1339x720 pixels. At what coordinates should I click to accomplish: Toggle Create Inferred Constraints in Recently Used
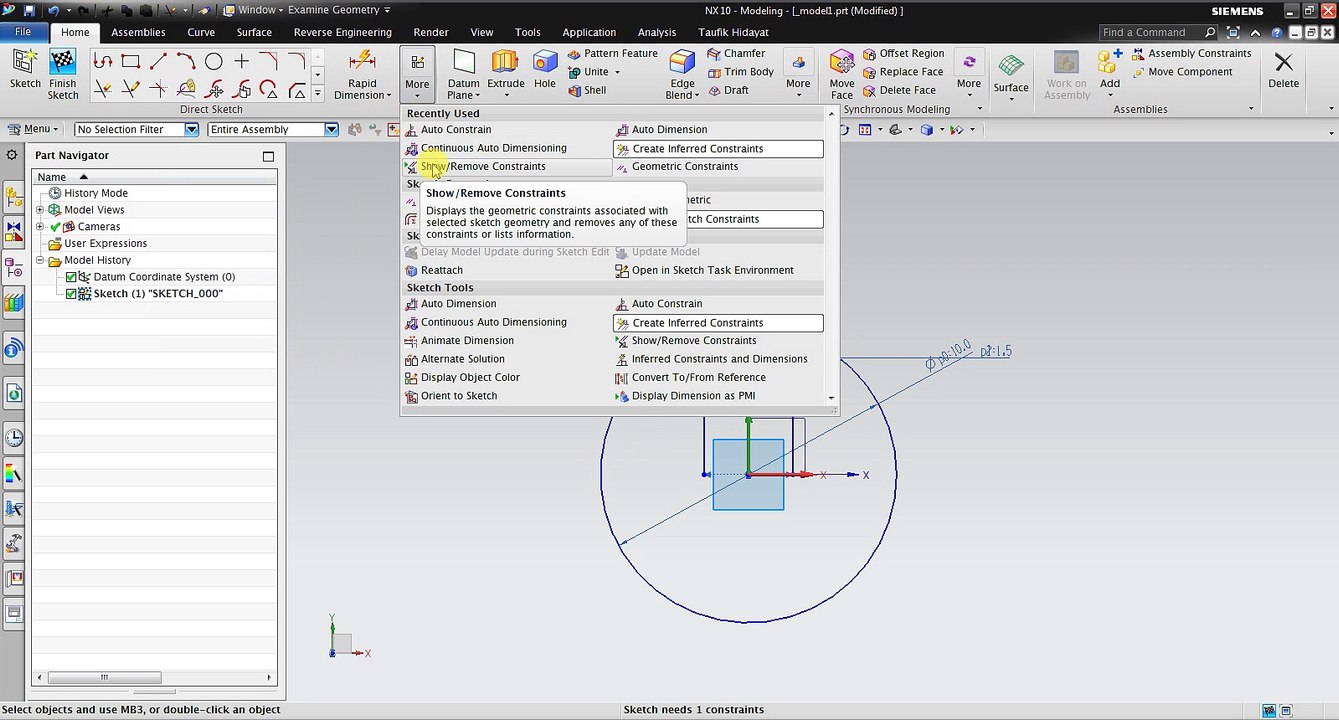coord(718,149)
